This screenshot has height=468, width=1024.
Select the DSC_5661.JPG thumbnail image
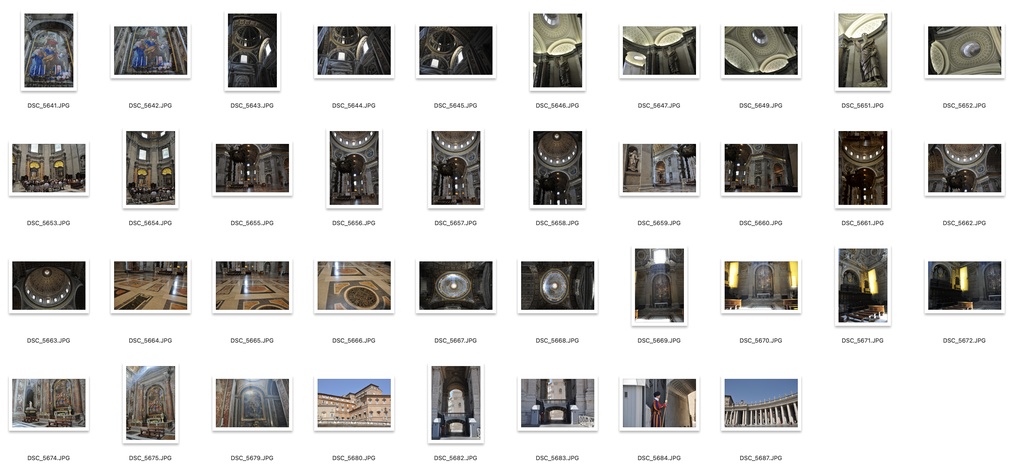click(863, 168)
